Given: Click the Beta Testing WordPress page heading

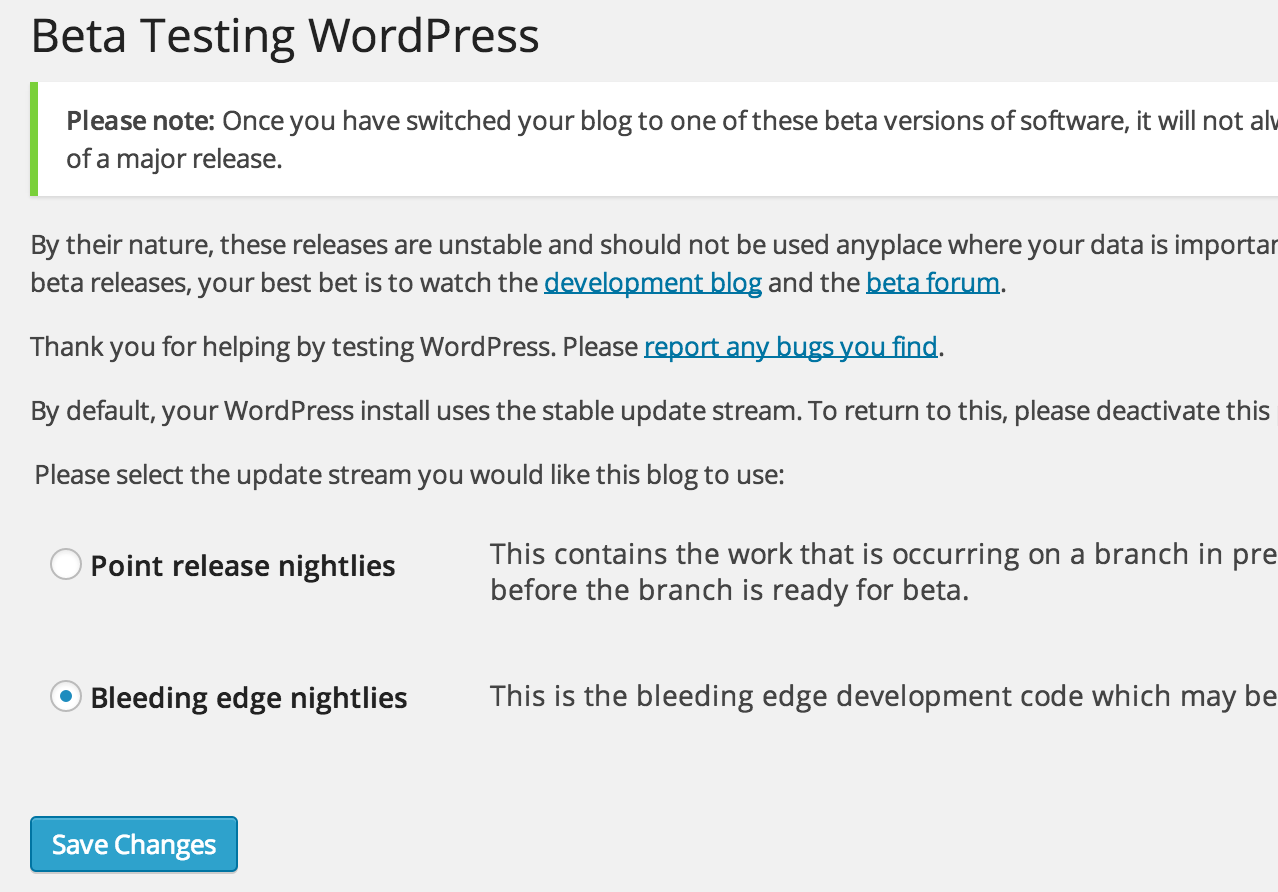Looking at the screenshot, I should [285, 36].
